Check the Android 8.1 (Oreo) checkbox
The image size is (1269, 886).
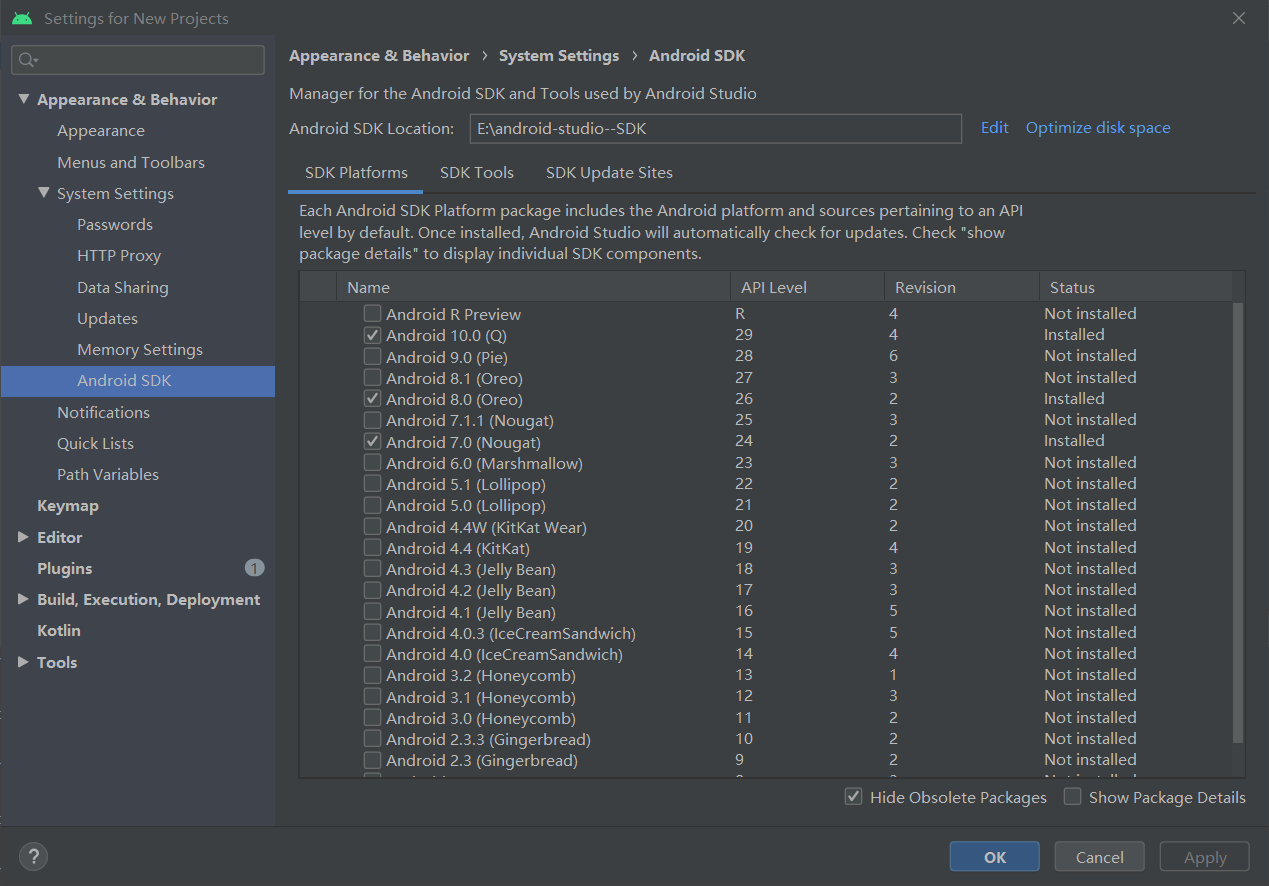coord(372,378)
